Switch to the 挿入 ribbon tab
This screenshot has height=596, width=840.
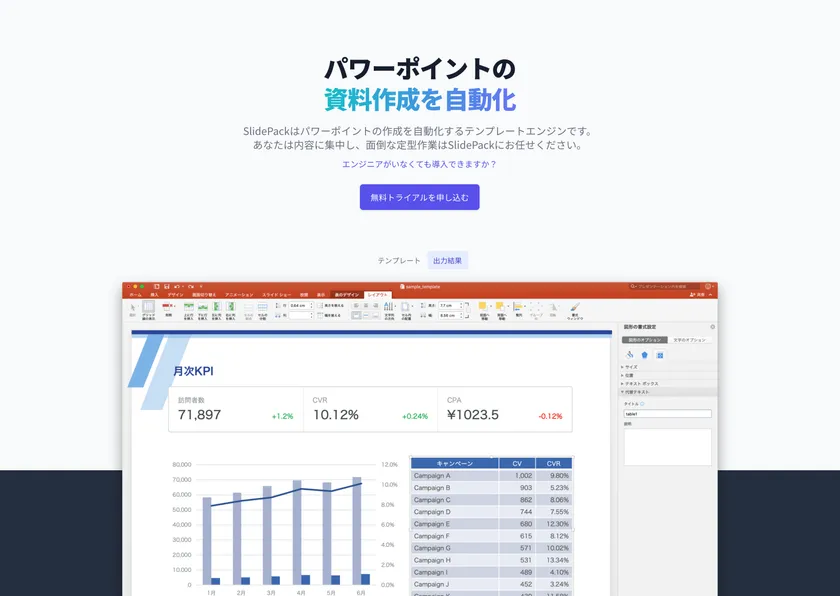pos(154,295)
